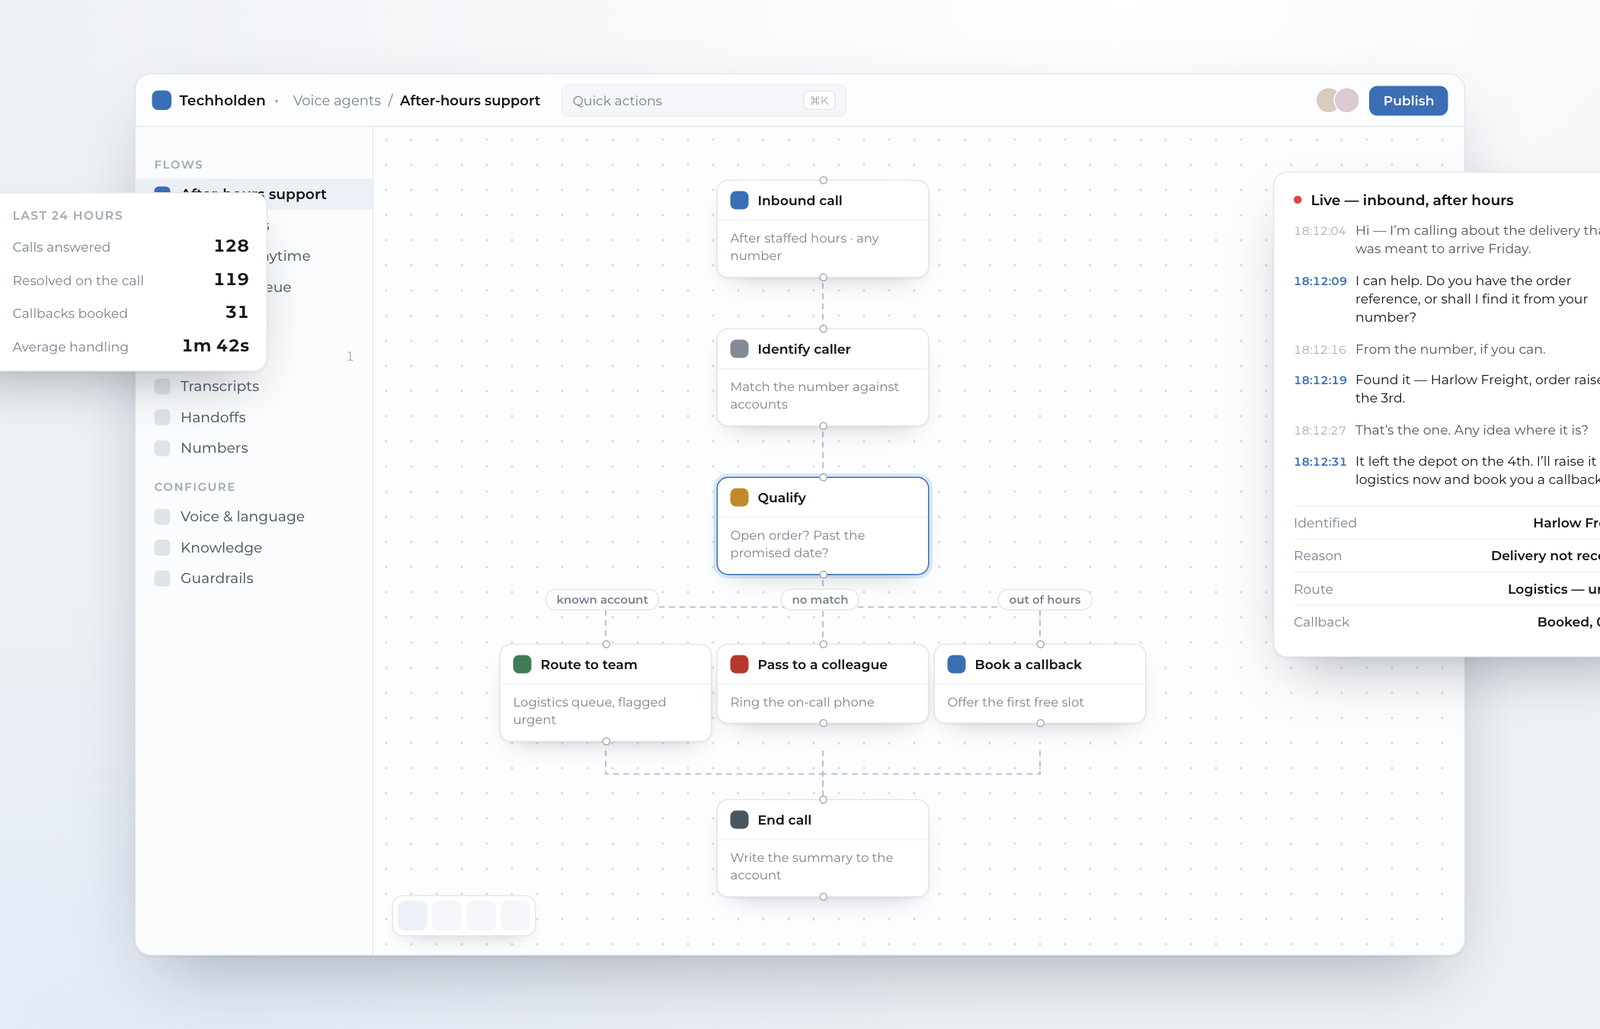
Task: Click the blue Book a callback icon
Action: pos(956,664)
